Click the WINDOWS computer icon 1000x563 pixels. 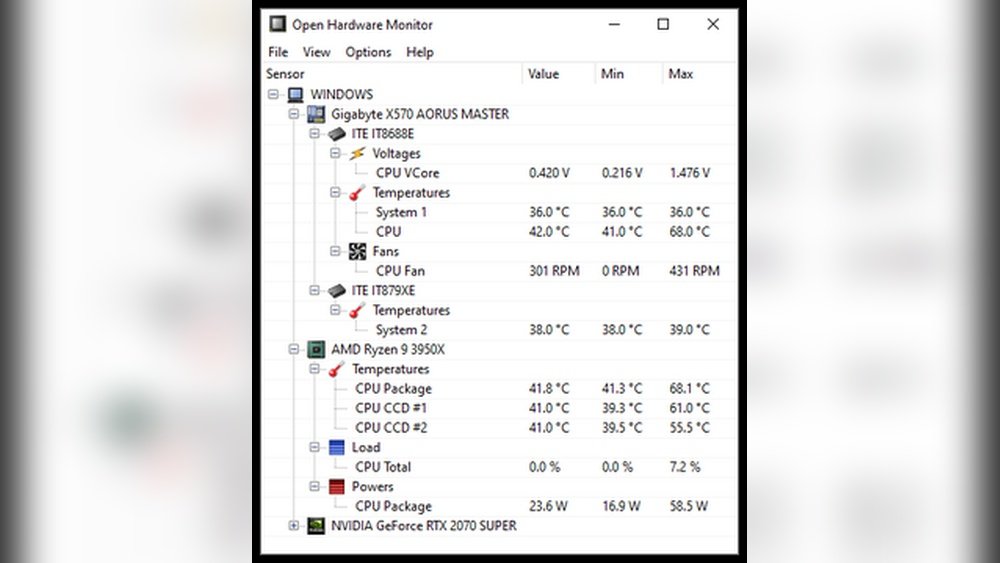click(x=295, y=94)
